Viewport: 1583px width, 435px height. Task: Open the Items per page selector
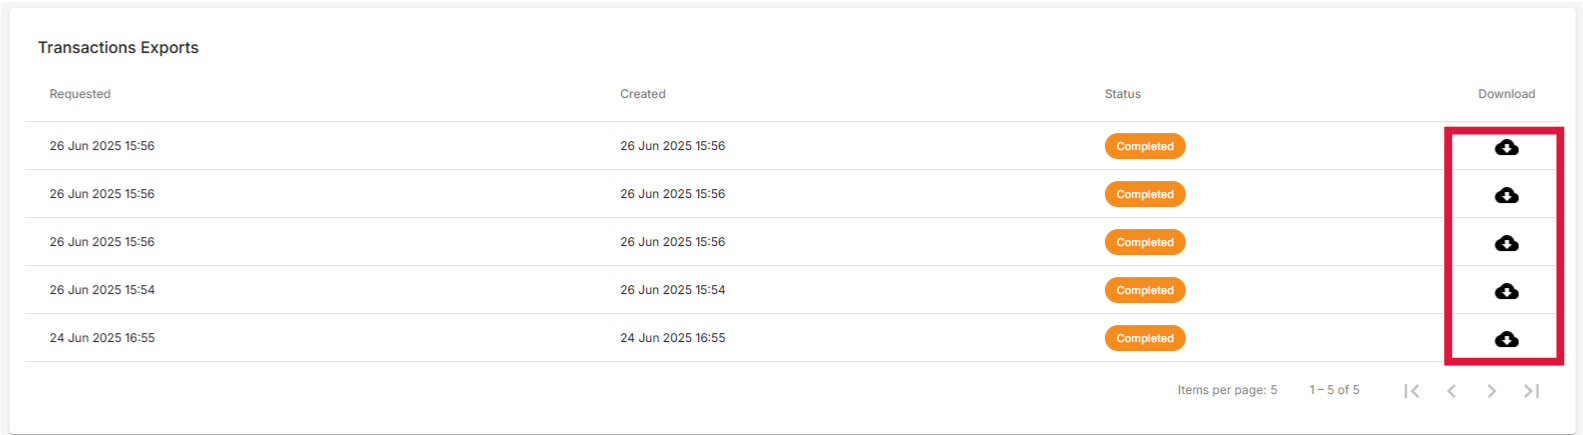(1227, 390)
